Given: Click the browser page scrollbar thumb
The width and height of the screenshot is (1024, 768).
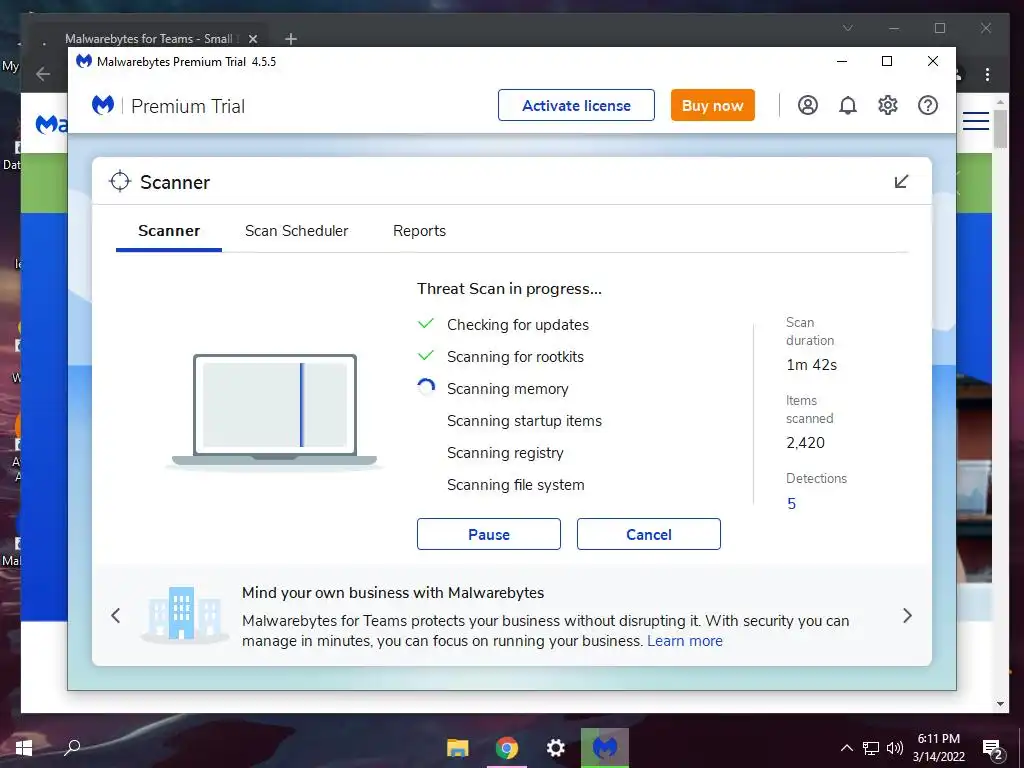Looking at the screenshot, I should [1000, 129].
